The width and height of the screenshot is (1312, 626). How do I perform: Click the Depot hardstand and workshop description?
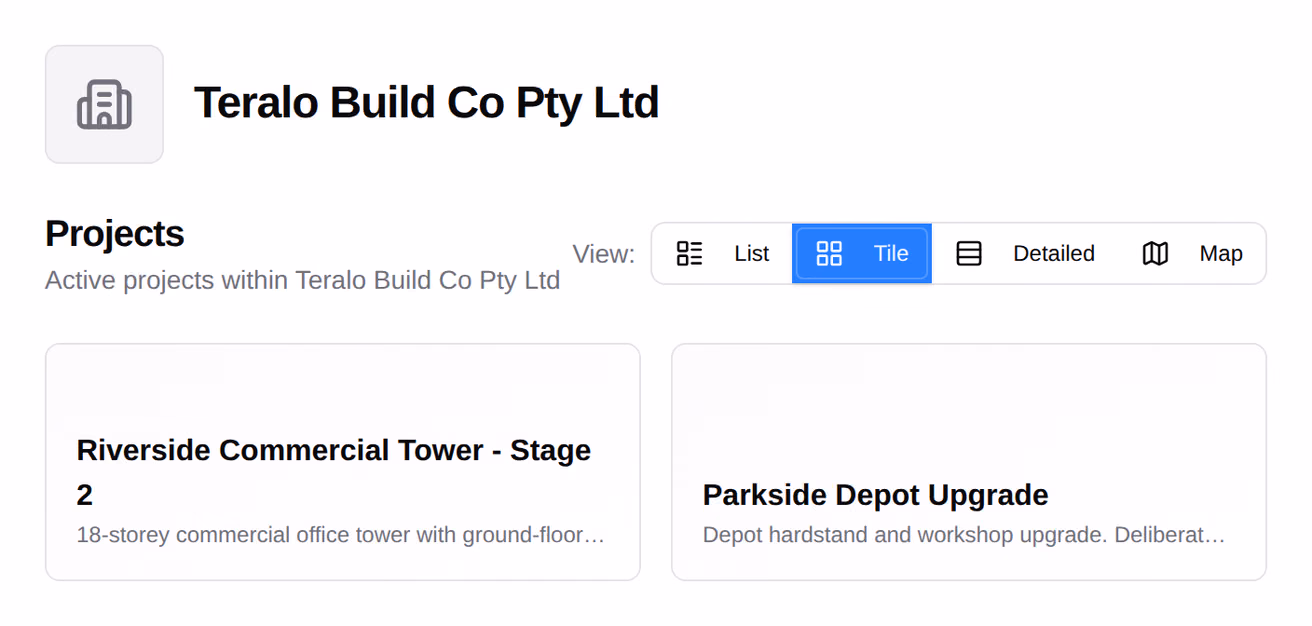click(x=964, y=535)
